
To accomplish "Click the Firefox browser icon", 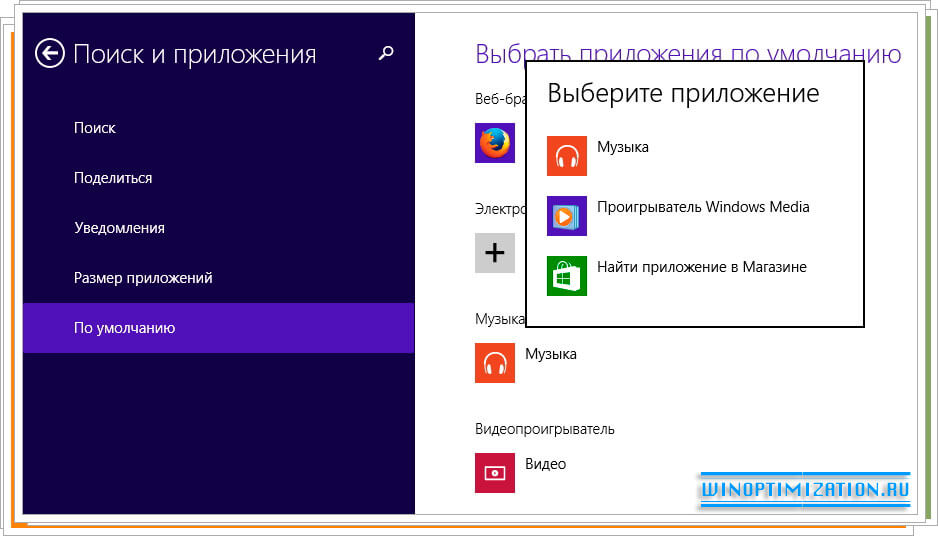I will pyautogui.click(x=495, y=143).
